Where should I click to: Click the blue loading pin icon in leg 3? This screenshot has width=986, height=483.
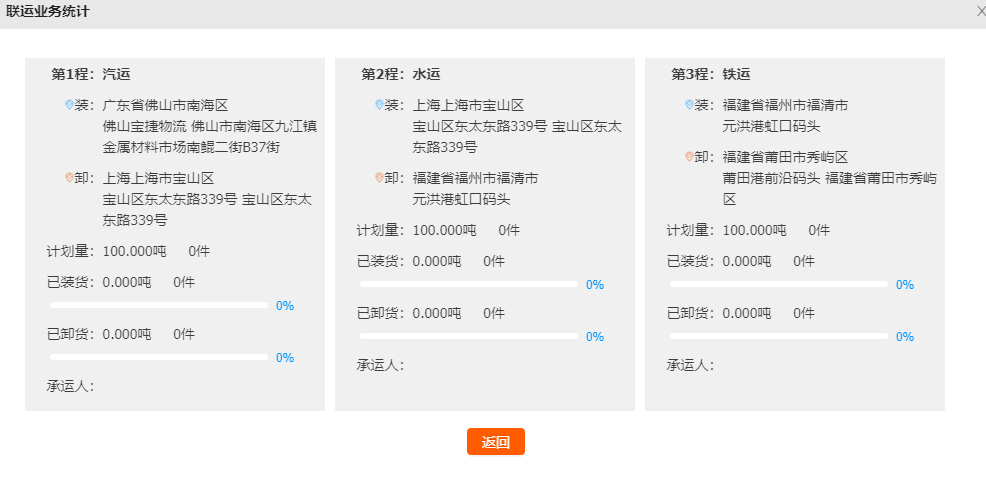[689, 105]
